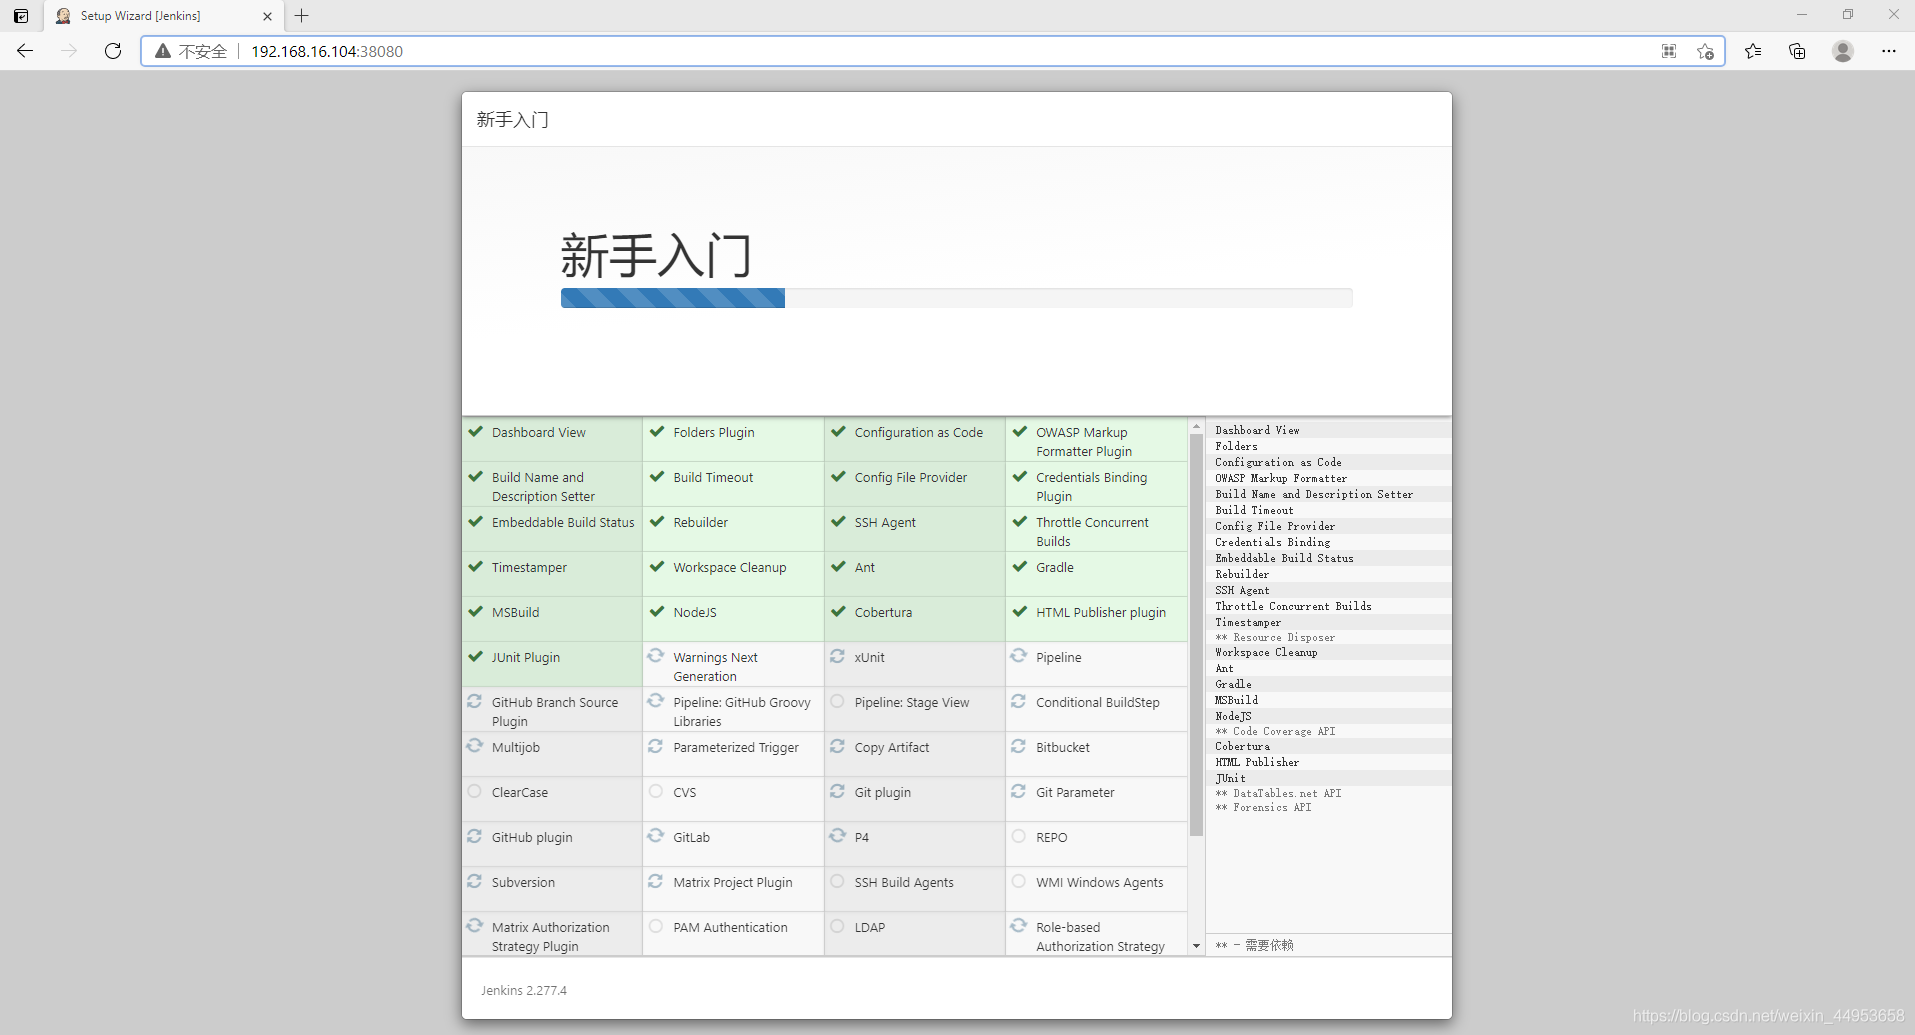Click the refresh icon beside GitLab

(656, 836)
